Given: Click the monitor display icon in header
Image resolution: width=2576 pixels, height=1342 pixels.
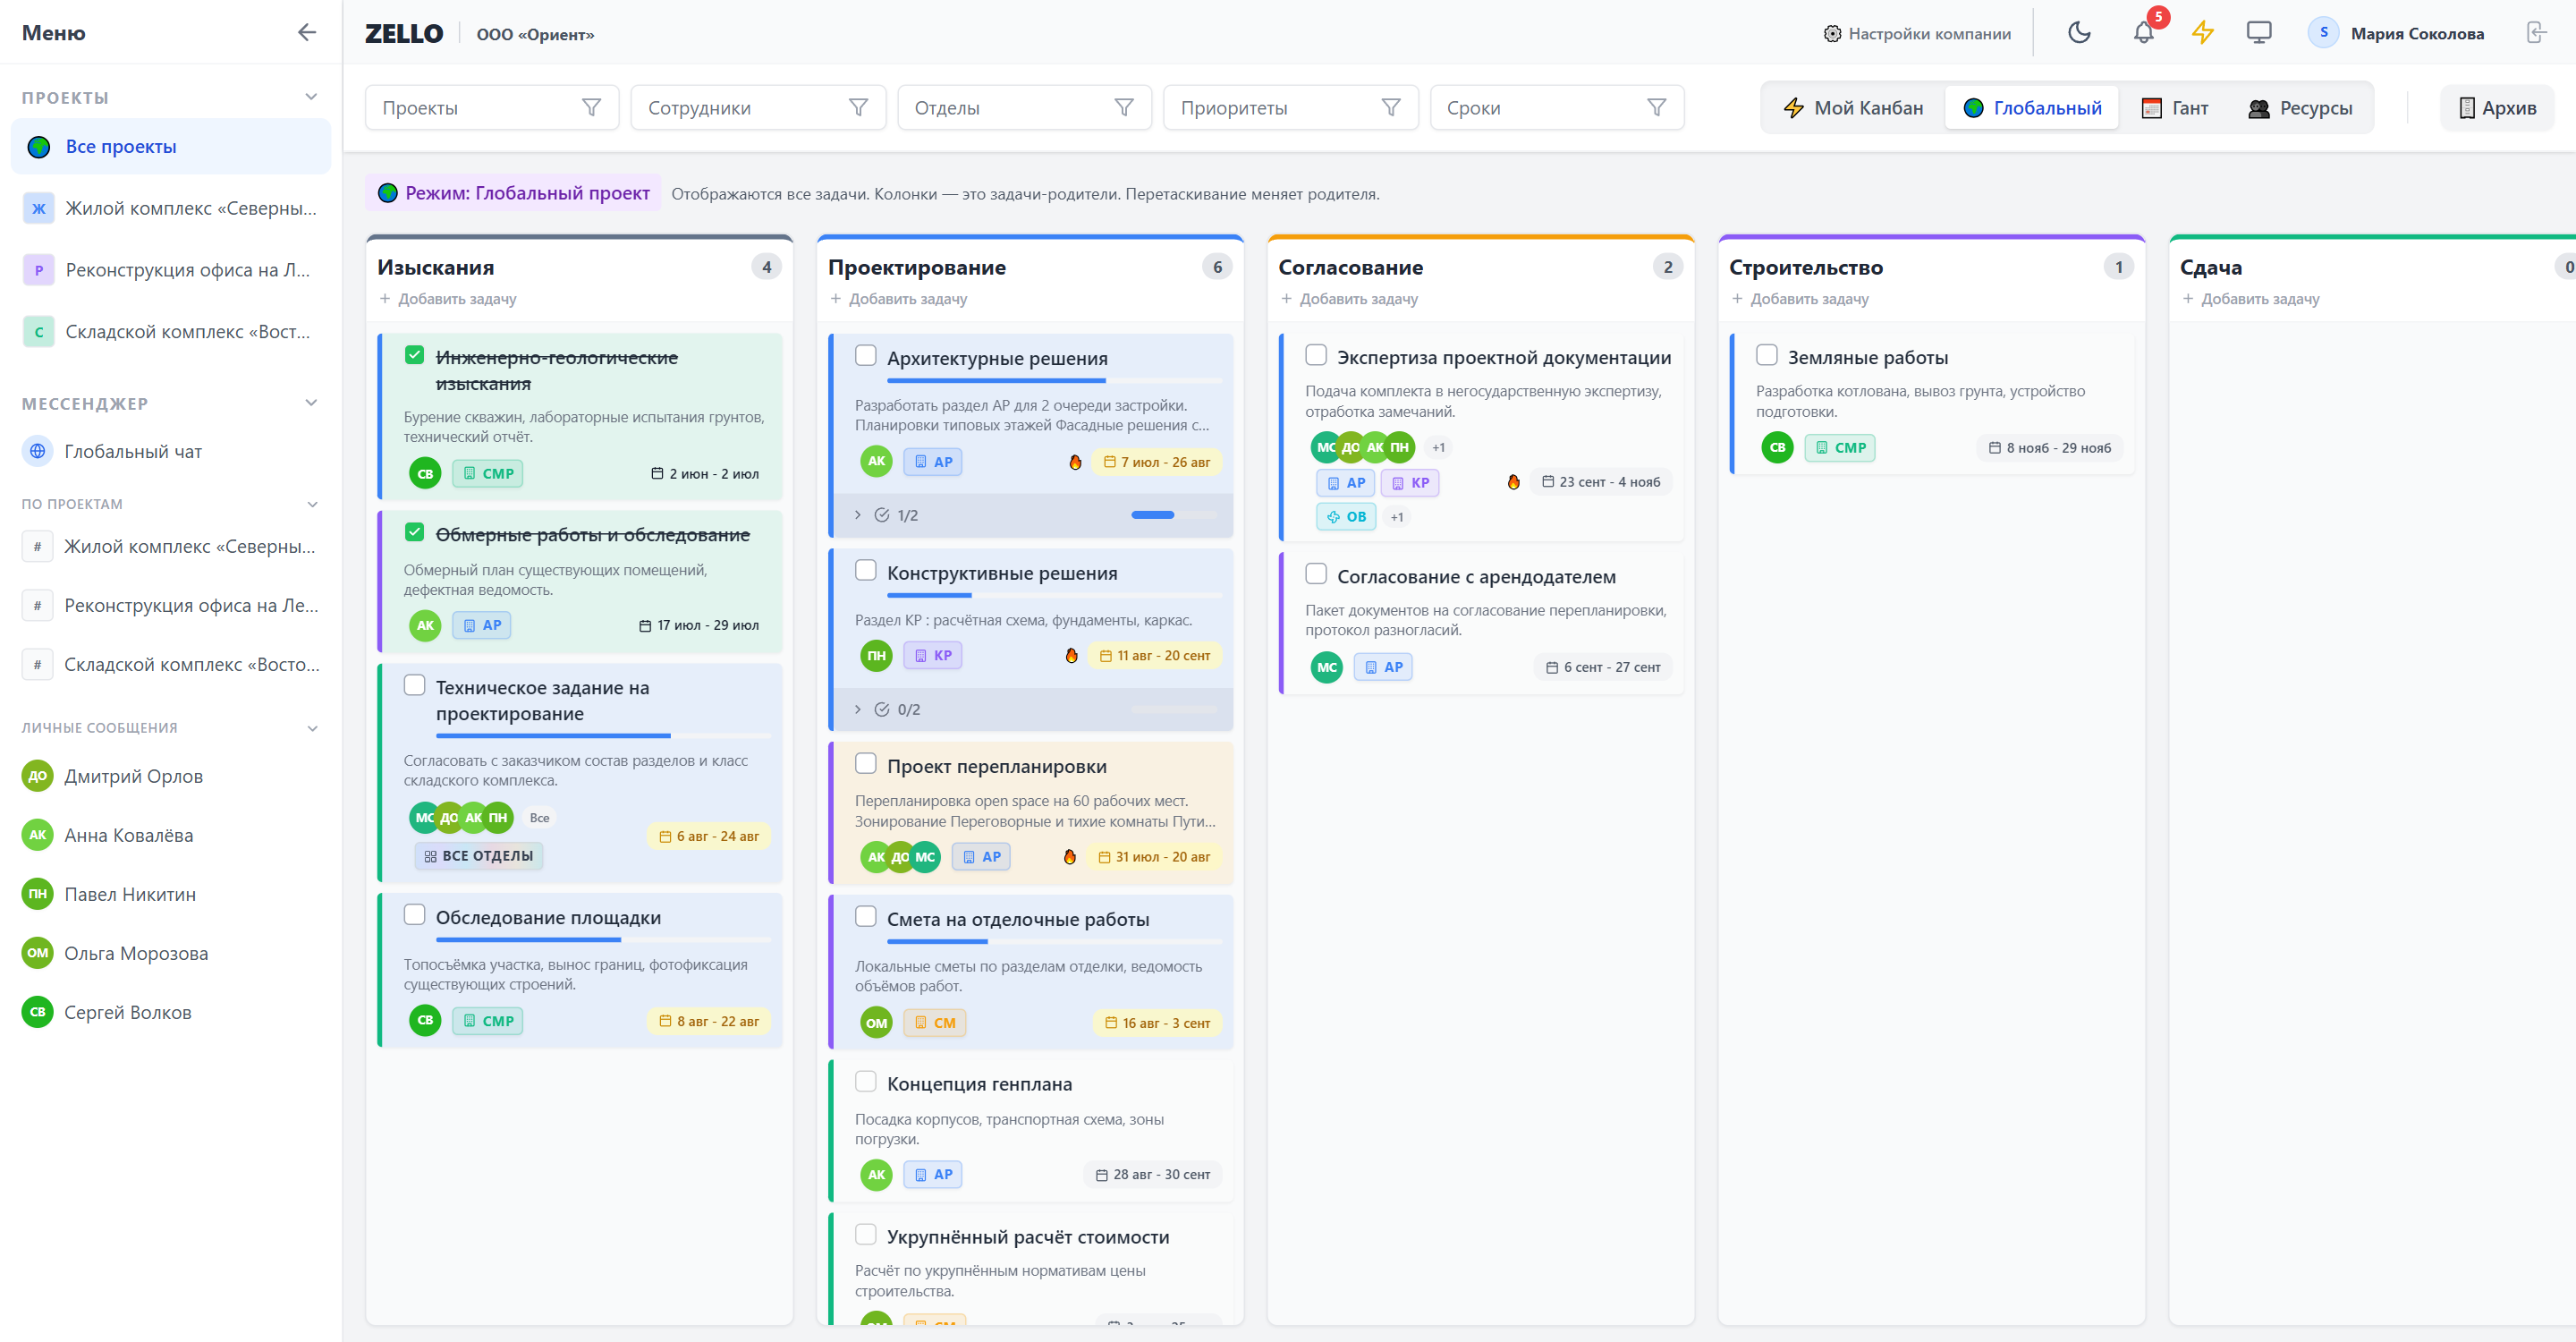Looking at the screenshot, I should coord(2259,33).
